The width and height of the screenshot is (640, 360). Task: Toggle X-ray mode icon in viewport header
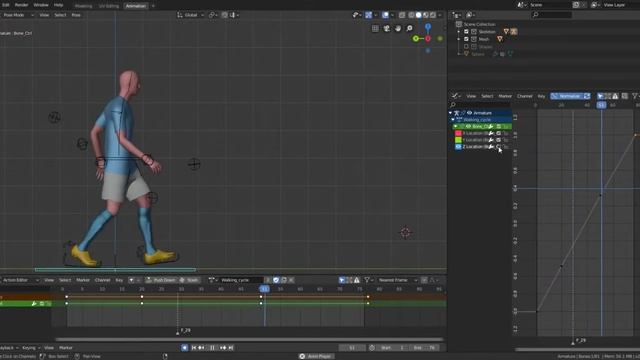pos(402,15)
